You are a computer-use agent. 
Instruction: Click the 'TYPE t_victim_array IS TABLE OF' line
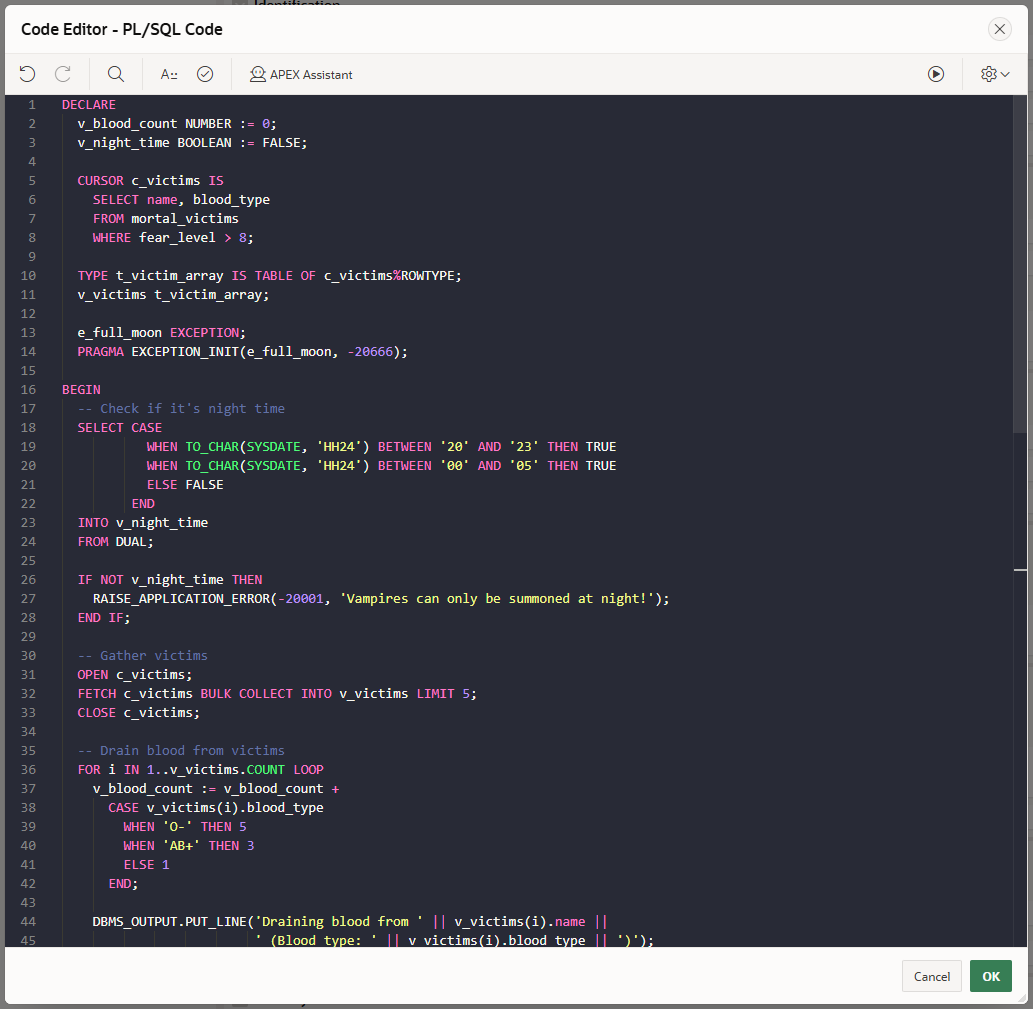pyautogui.click(x=269, y=276)
